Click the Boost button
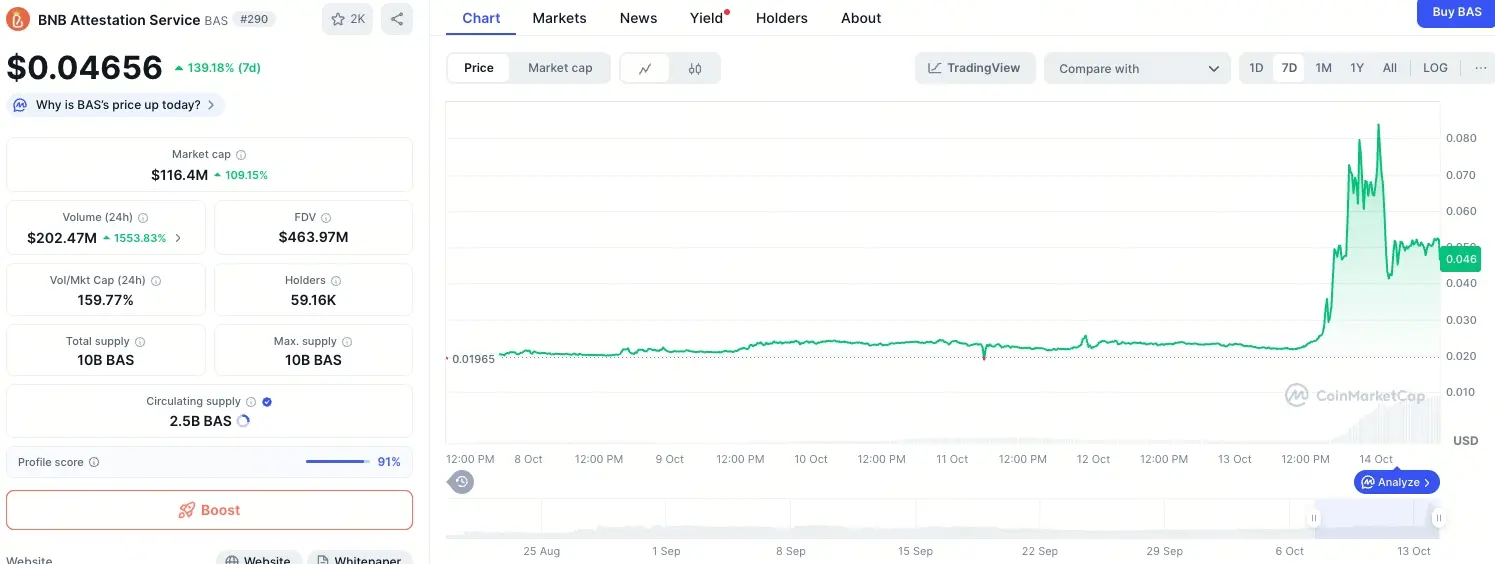 (209, 510)
